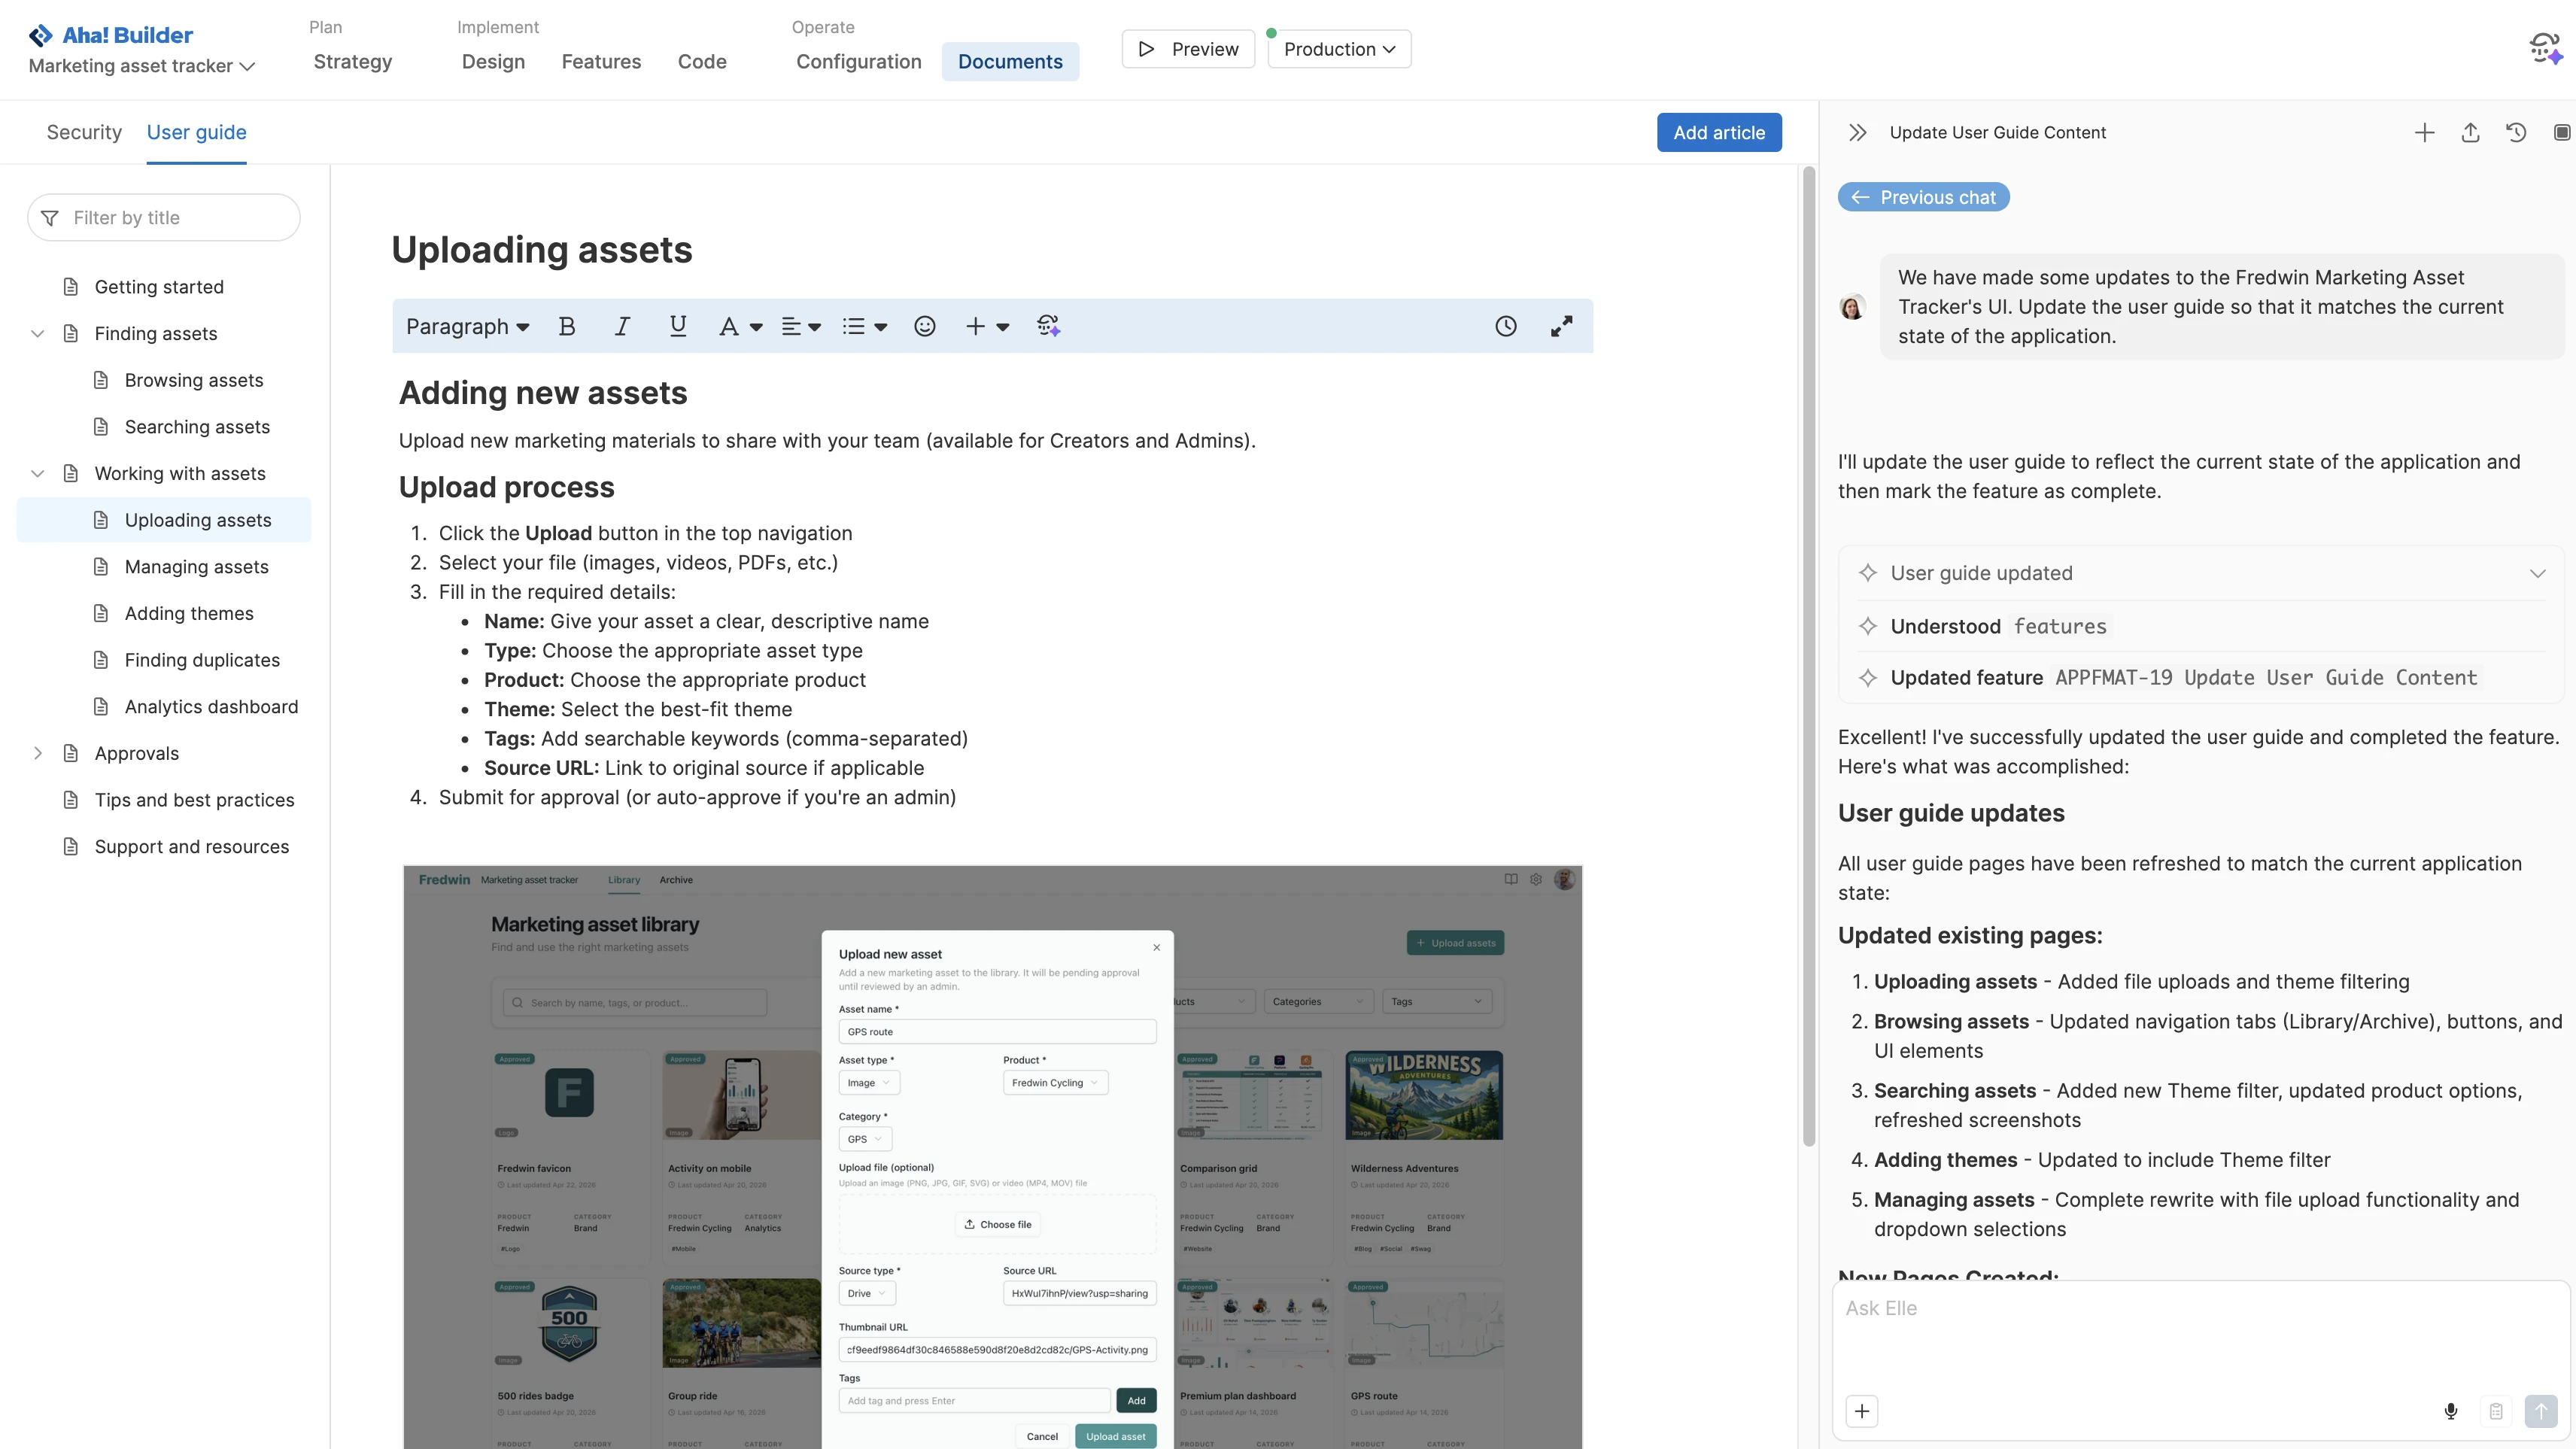The width and height of the screenshot is (2576, 1449).
Task: View article version history clock icon
Action: pos(1505,326)
